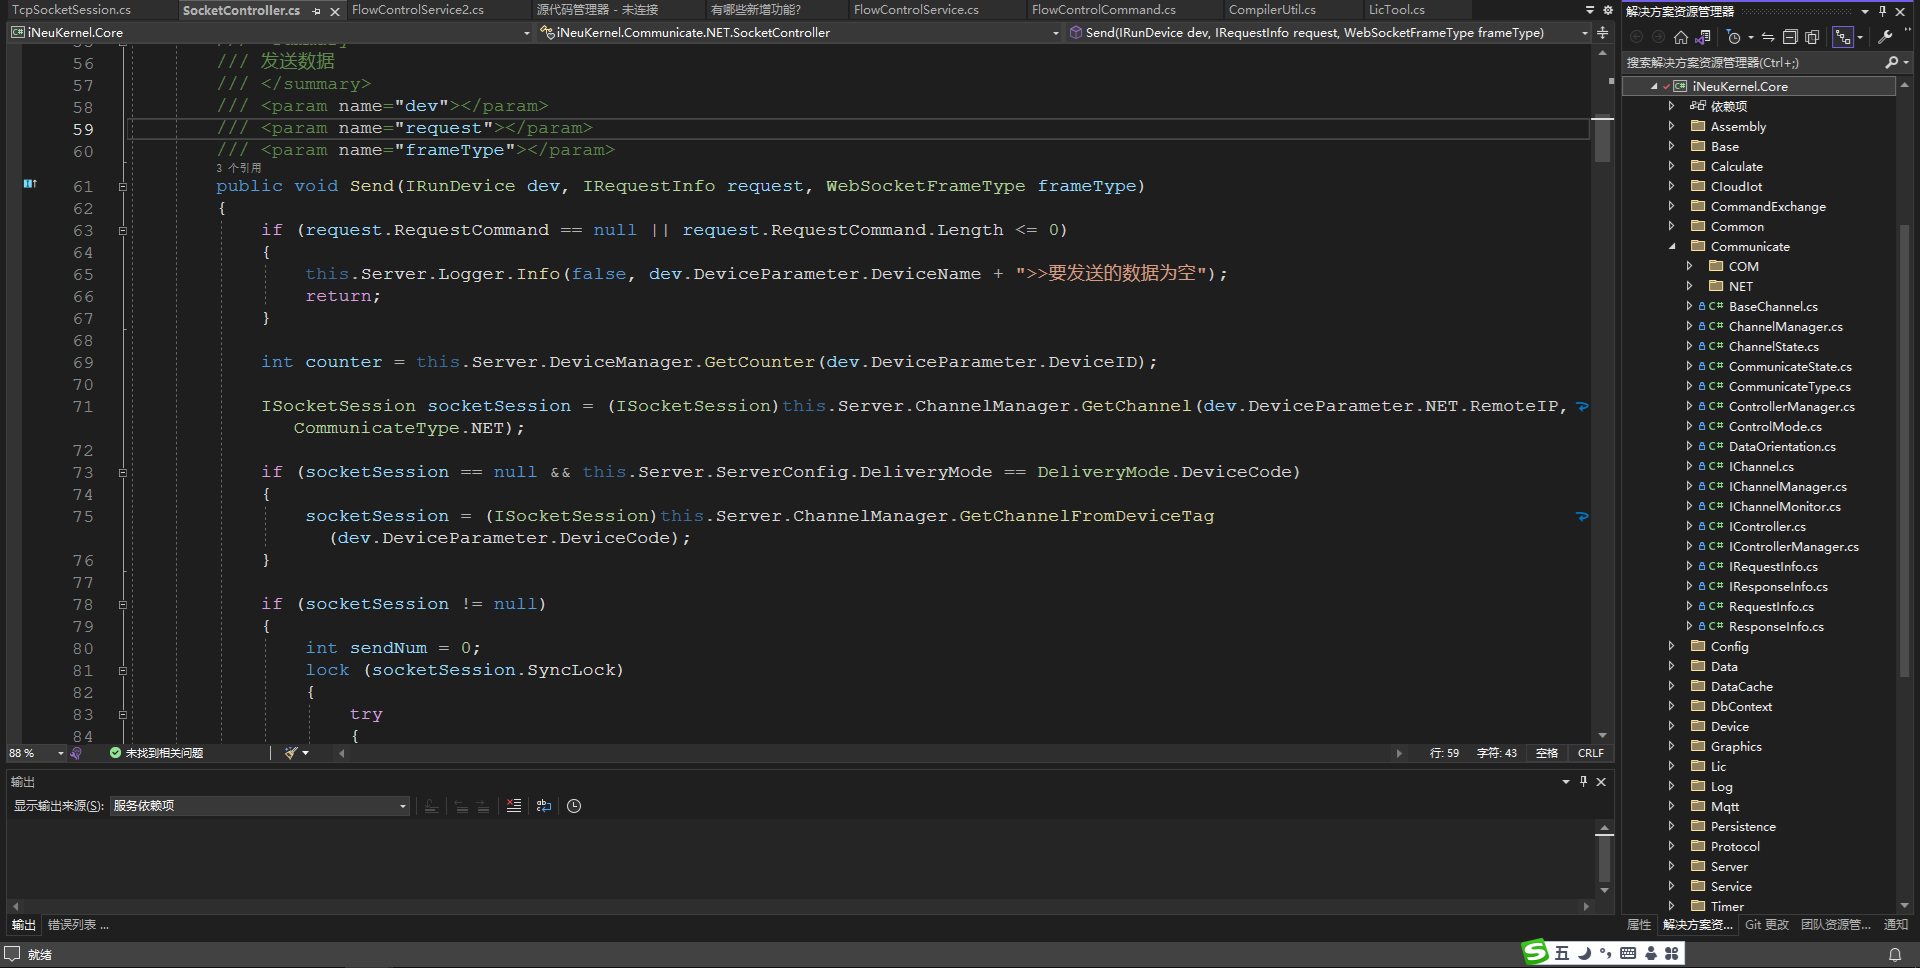Click the CRLF line ending indicator

1590,753
